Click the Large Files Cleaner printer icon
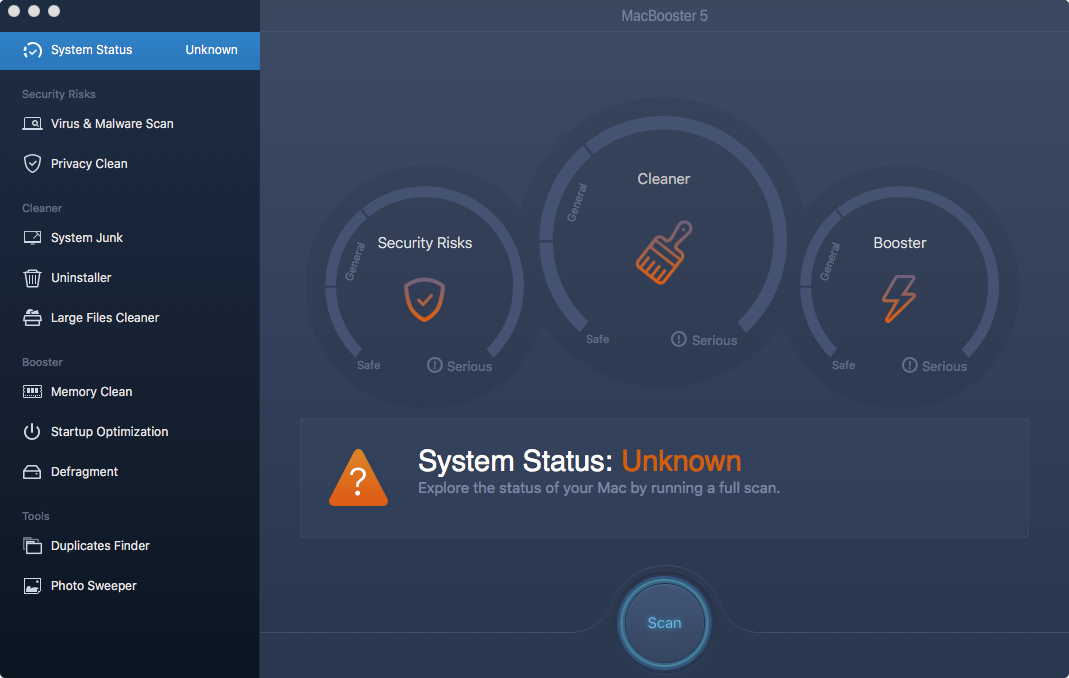 (32, 318)
